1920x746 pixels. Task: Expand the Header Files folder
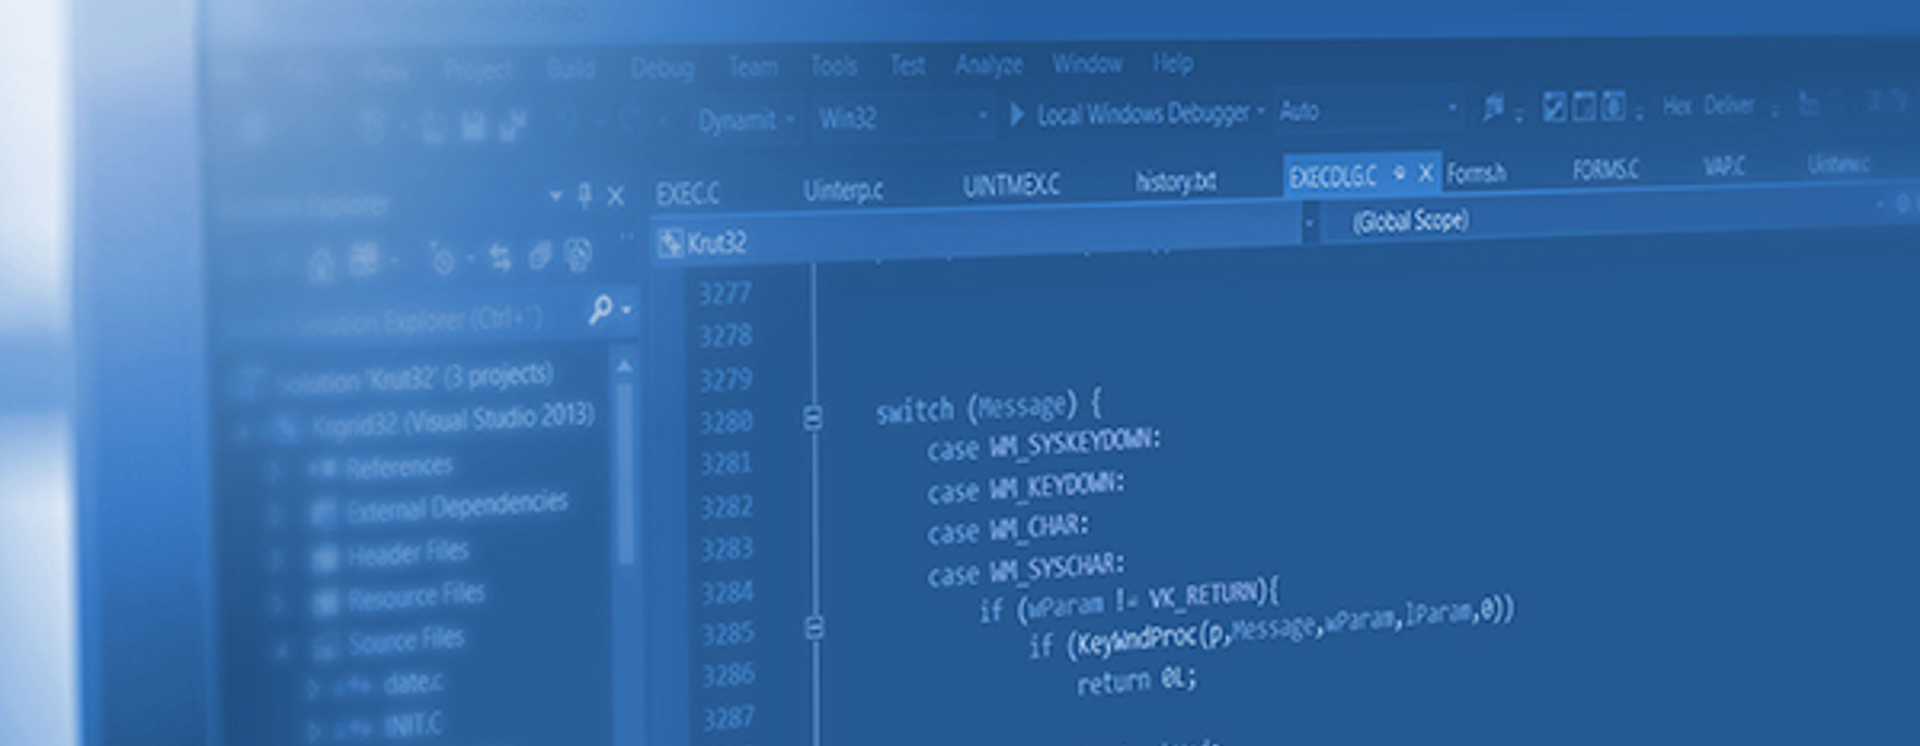point(275,557)
